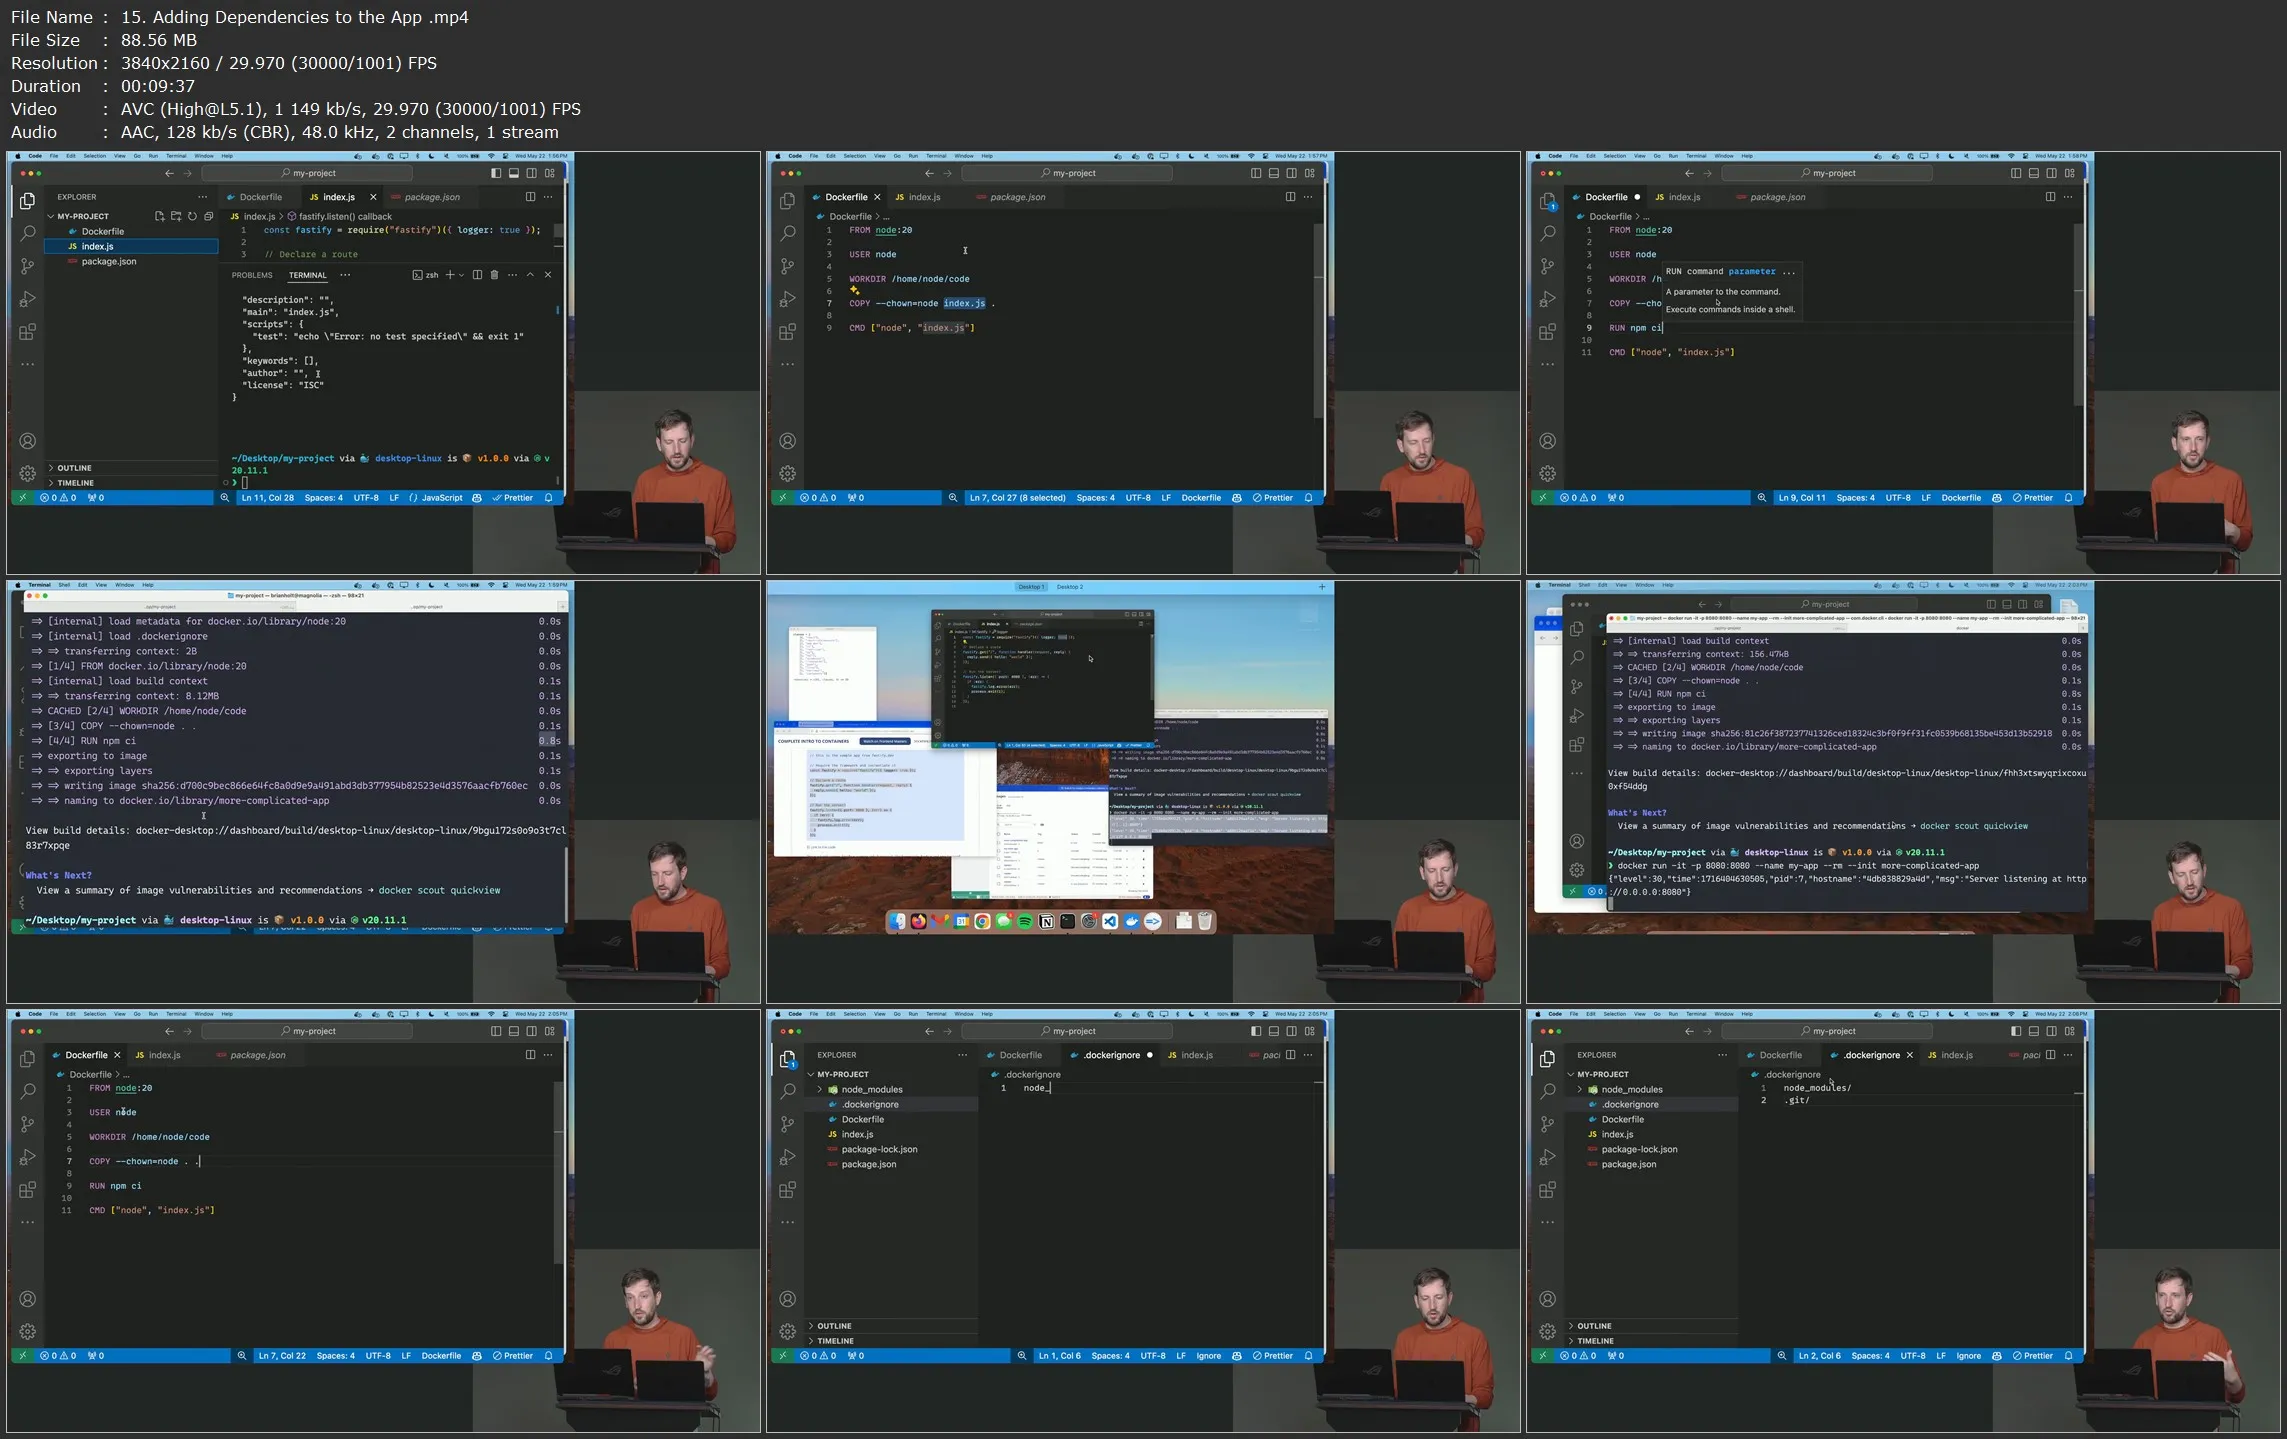Screen dimensions: 2287x1439
Task: Select TERMINAL panel tab in first thumbnail
Action: (x=308, y=275)
